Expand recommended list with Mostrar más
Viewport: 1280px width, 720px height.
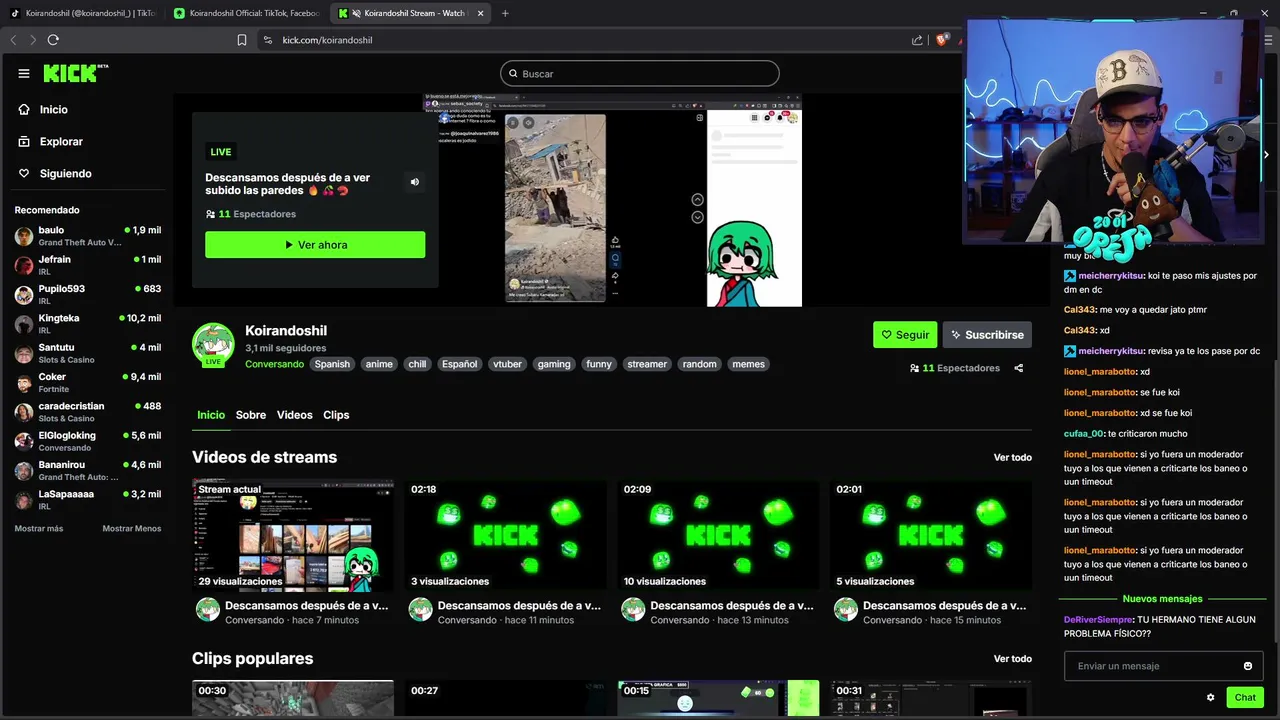click(39, 528)
